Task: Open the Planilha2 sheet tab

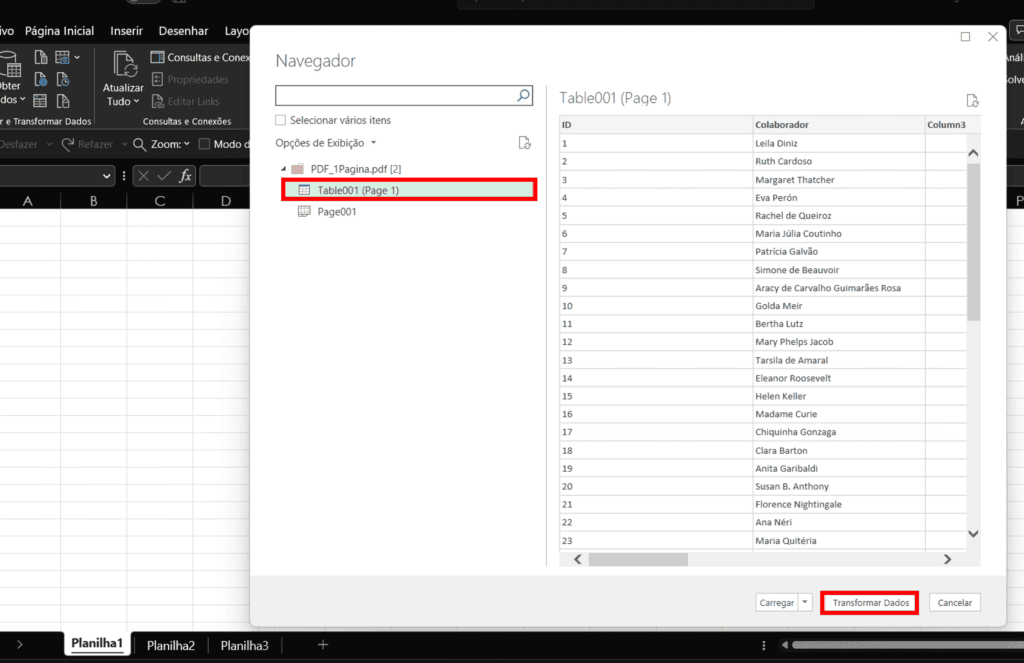Action: click(x=170, y=645)
